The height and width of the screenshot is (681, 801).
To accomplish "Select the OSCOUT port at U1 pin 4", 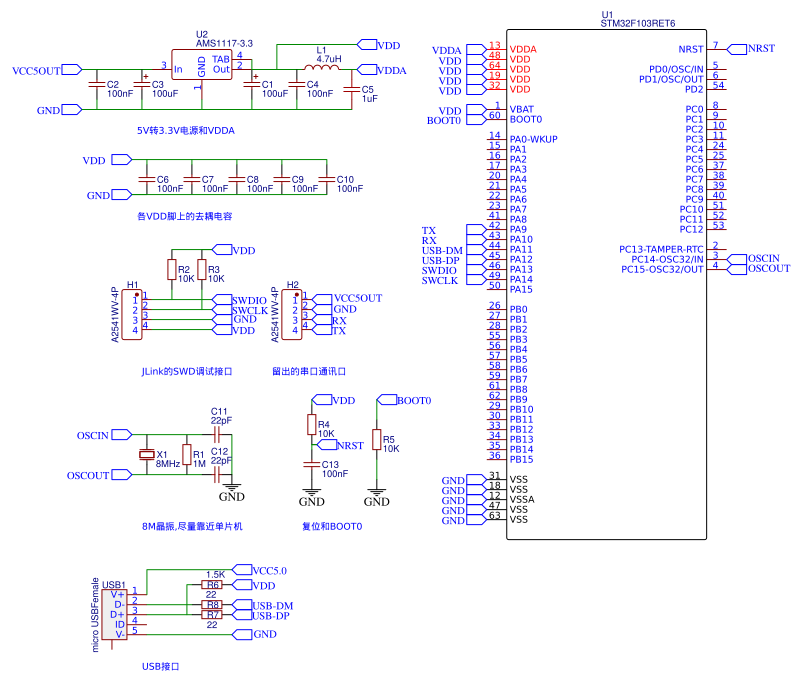I will click(x=737, y=269).
